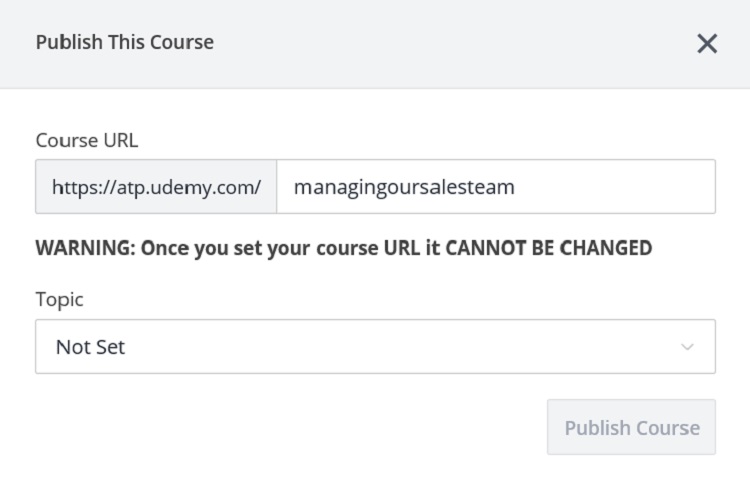The height and width of the screenshot is (485, 750).
Task: Click the "Course URL" field label
Action: click(86, 140)
